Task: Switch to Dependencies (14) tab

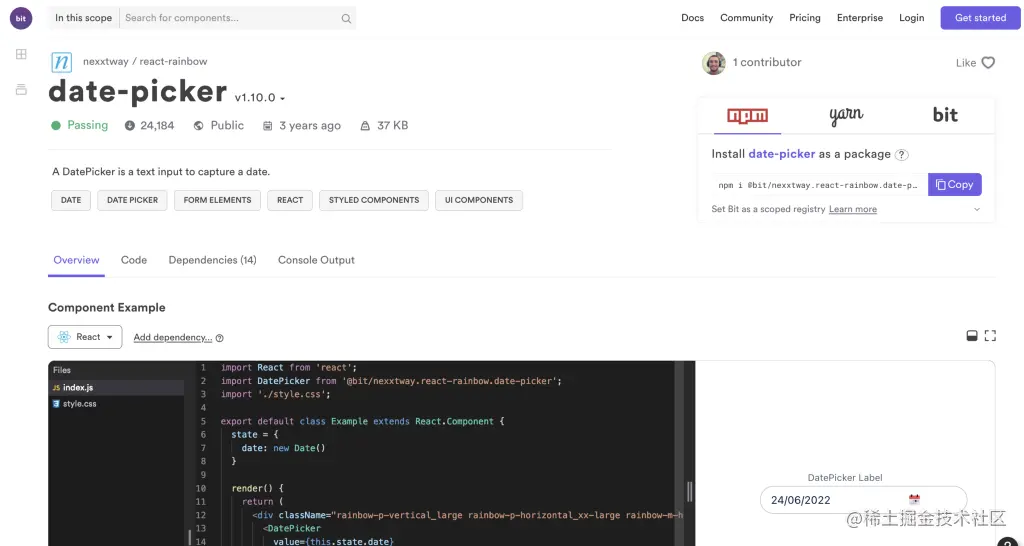Action: [212, 260]
